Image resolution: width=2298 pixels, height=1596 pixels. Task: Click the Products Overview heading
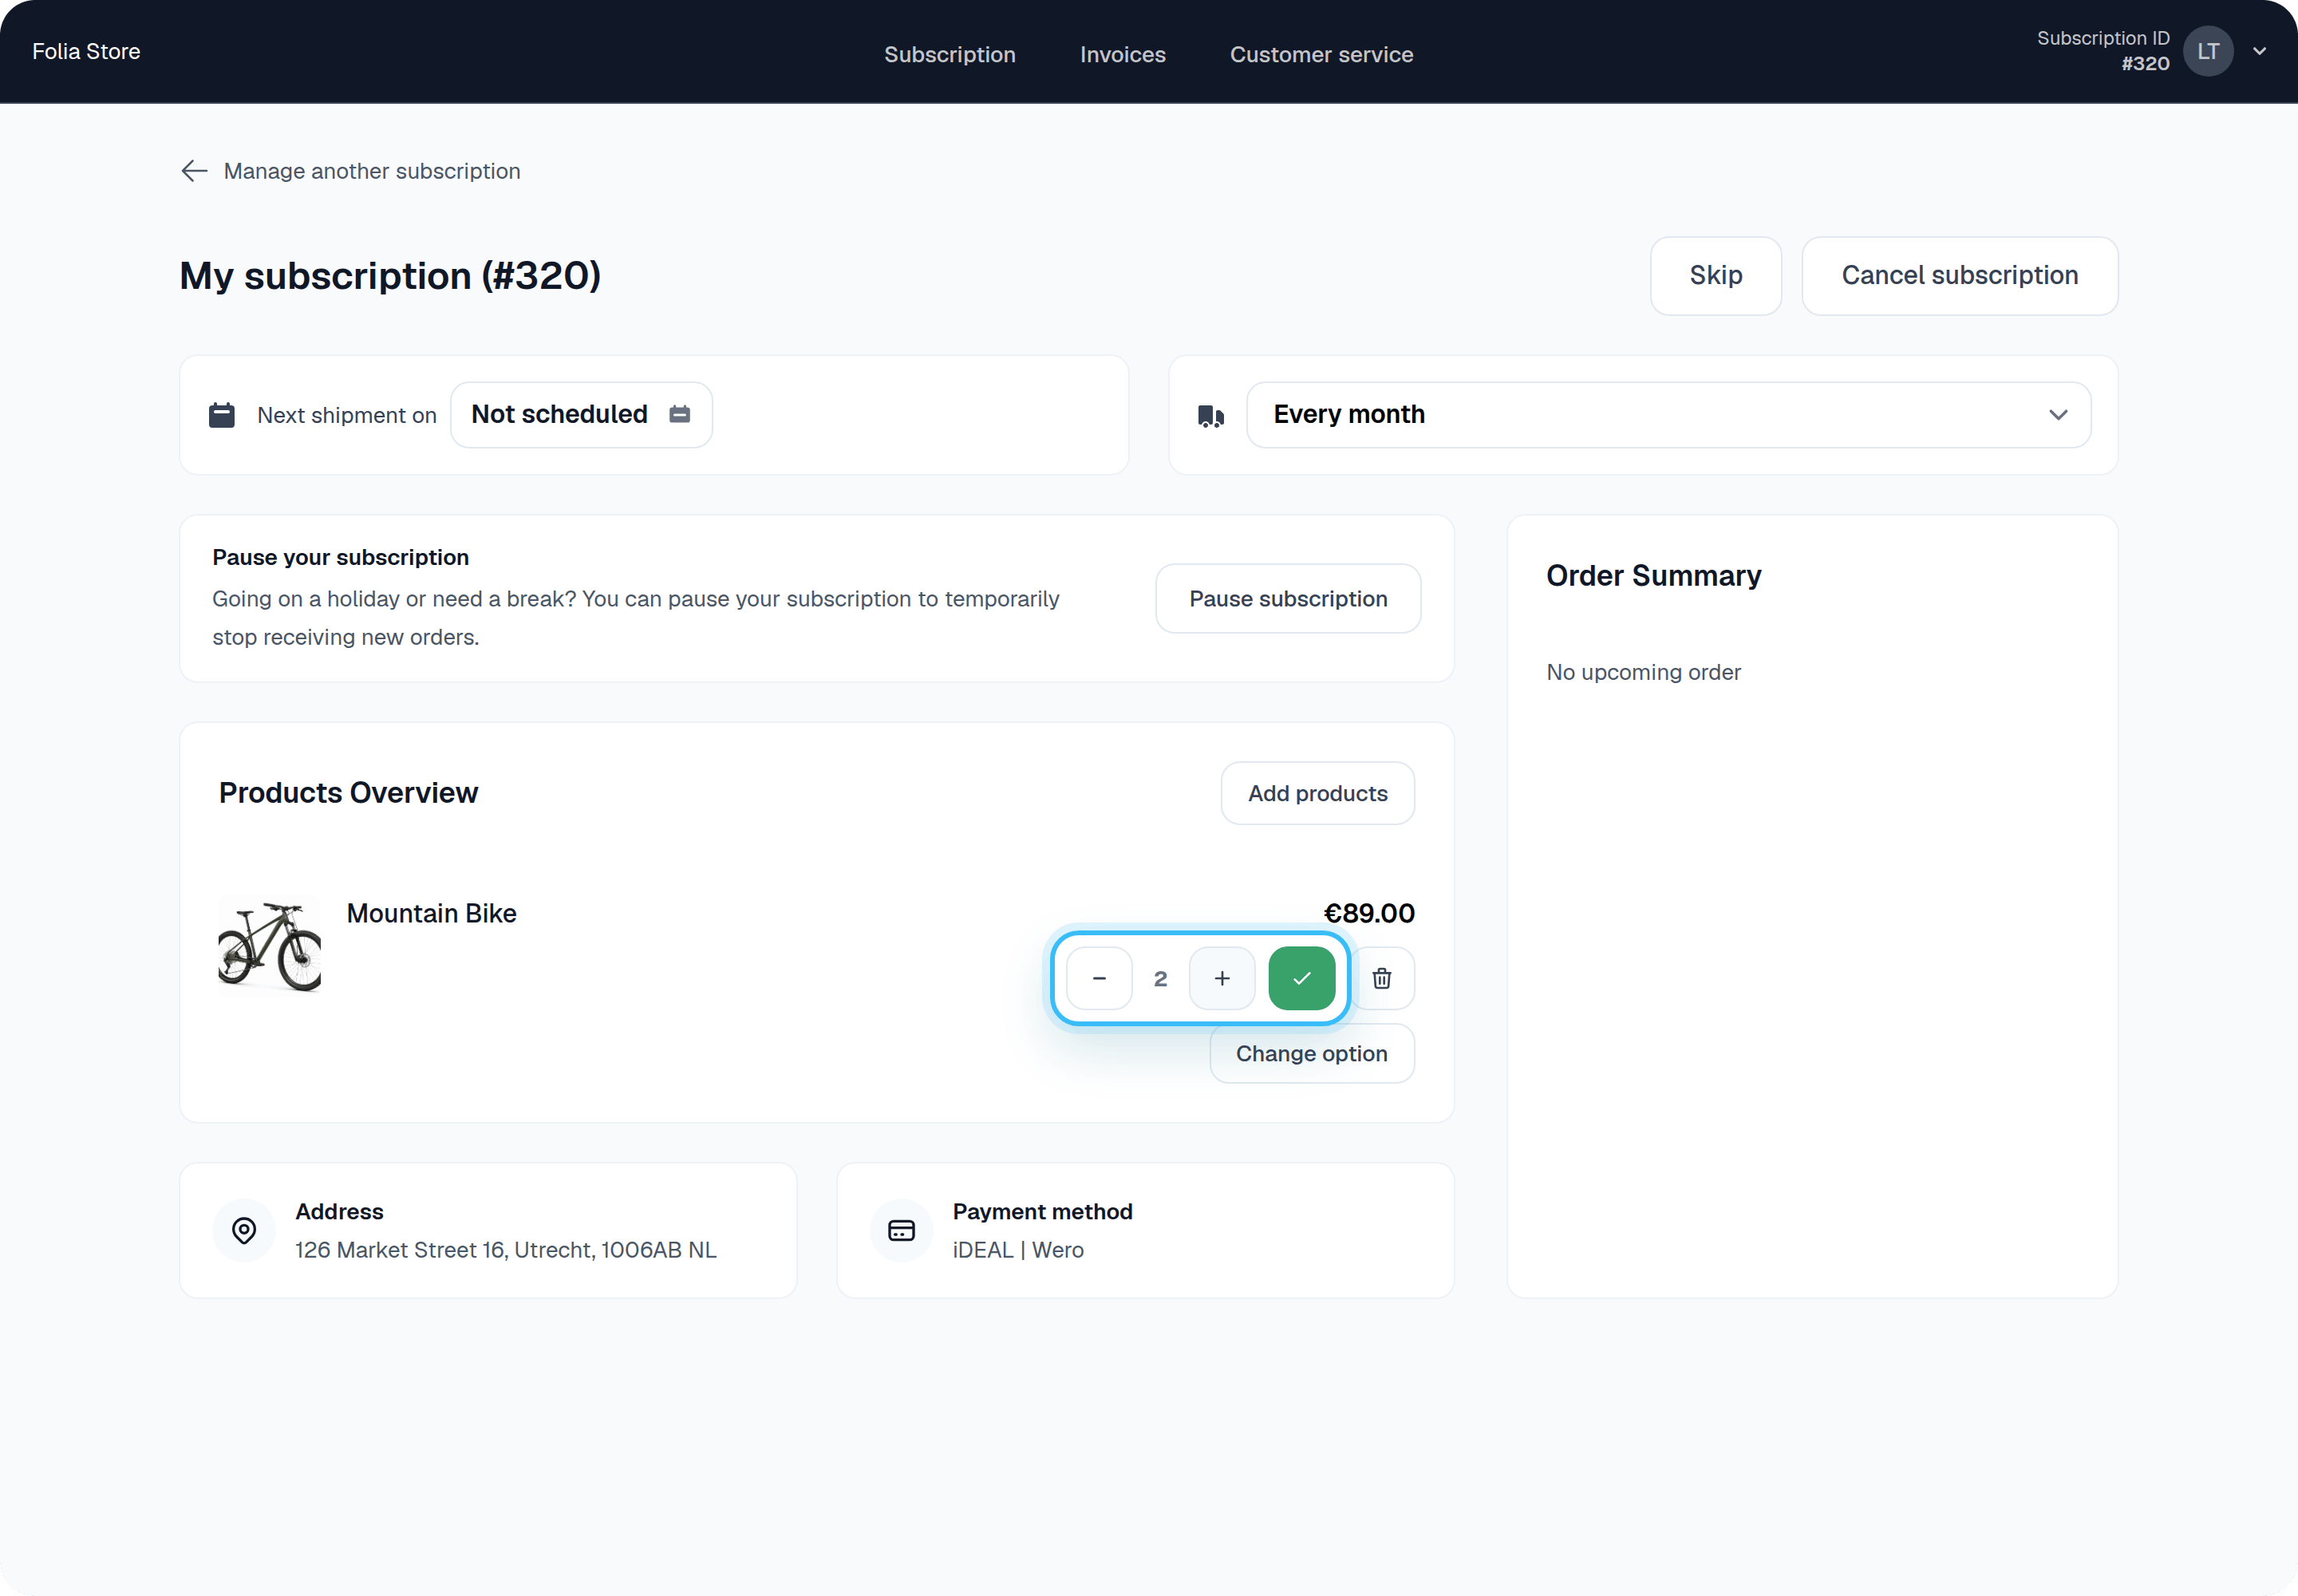pos(348,793)
